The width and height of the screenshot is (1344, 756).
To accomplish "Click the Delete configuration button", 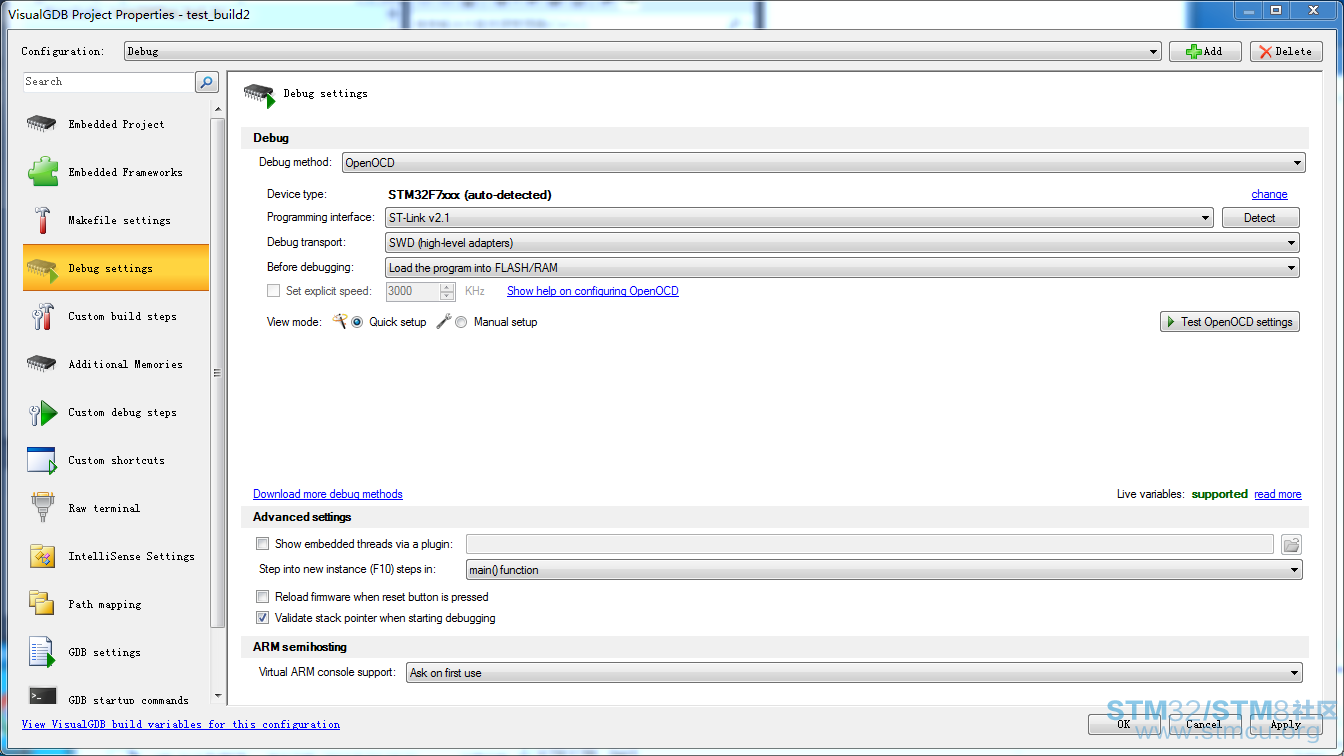I will [1286, 51].
